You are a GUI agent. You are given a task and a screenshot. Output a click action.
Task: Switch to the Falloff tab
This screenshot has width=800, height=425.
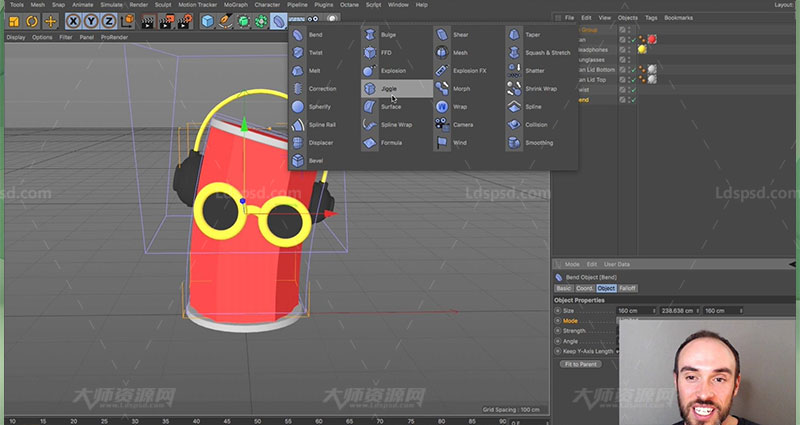click(628, 288)
